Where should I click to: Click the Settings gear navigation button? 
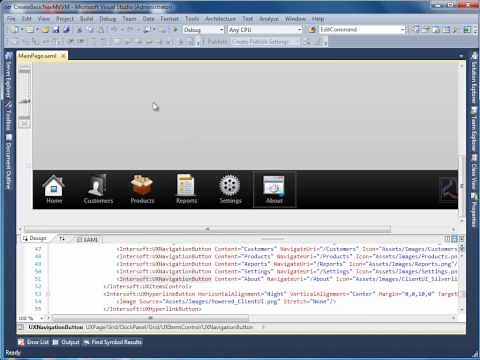pyautogui.click(x=230, y=189)
